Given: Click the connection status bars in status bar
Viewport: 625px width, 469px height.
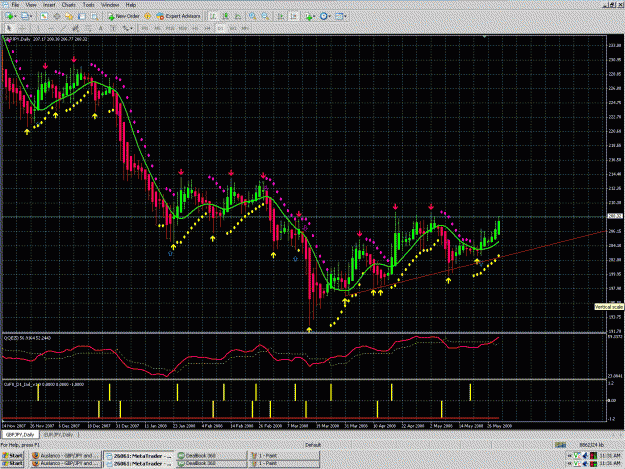Looking at the screenshot, I should (560, 445).
